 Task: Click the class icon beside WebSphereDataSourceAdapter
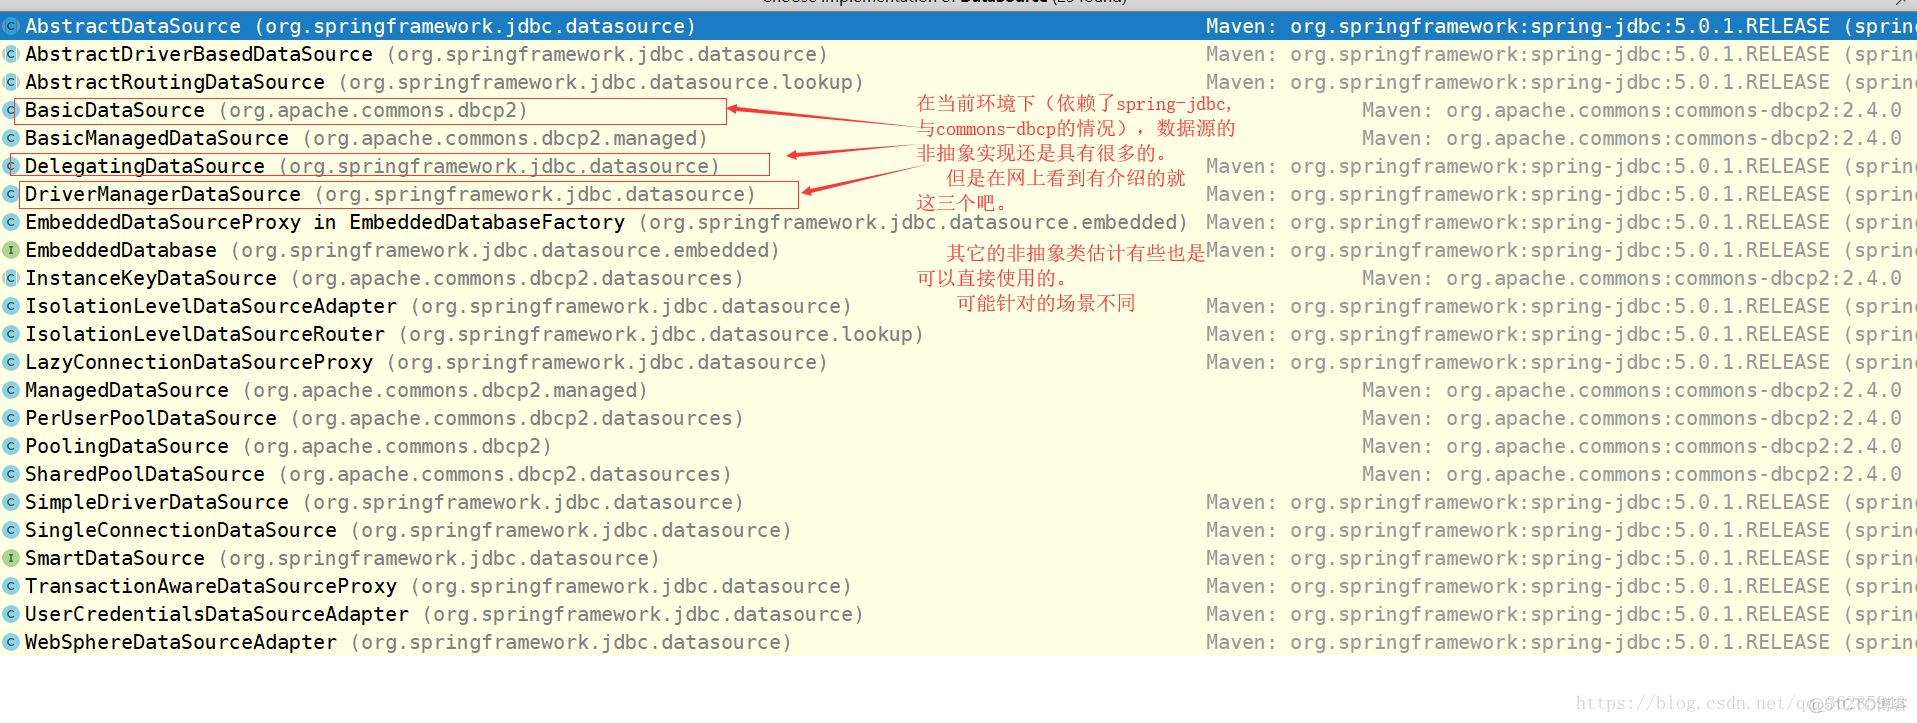(10, 642)
